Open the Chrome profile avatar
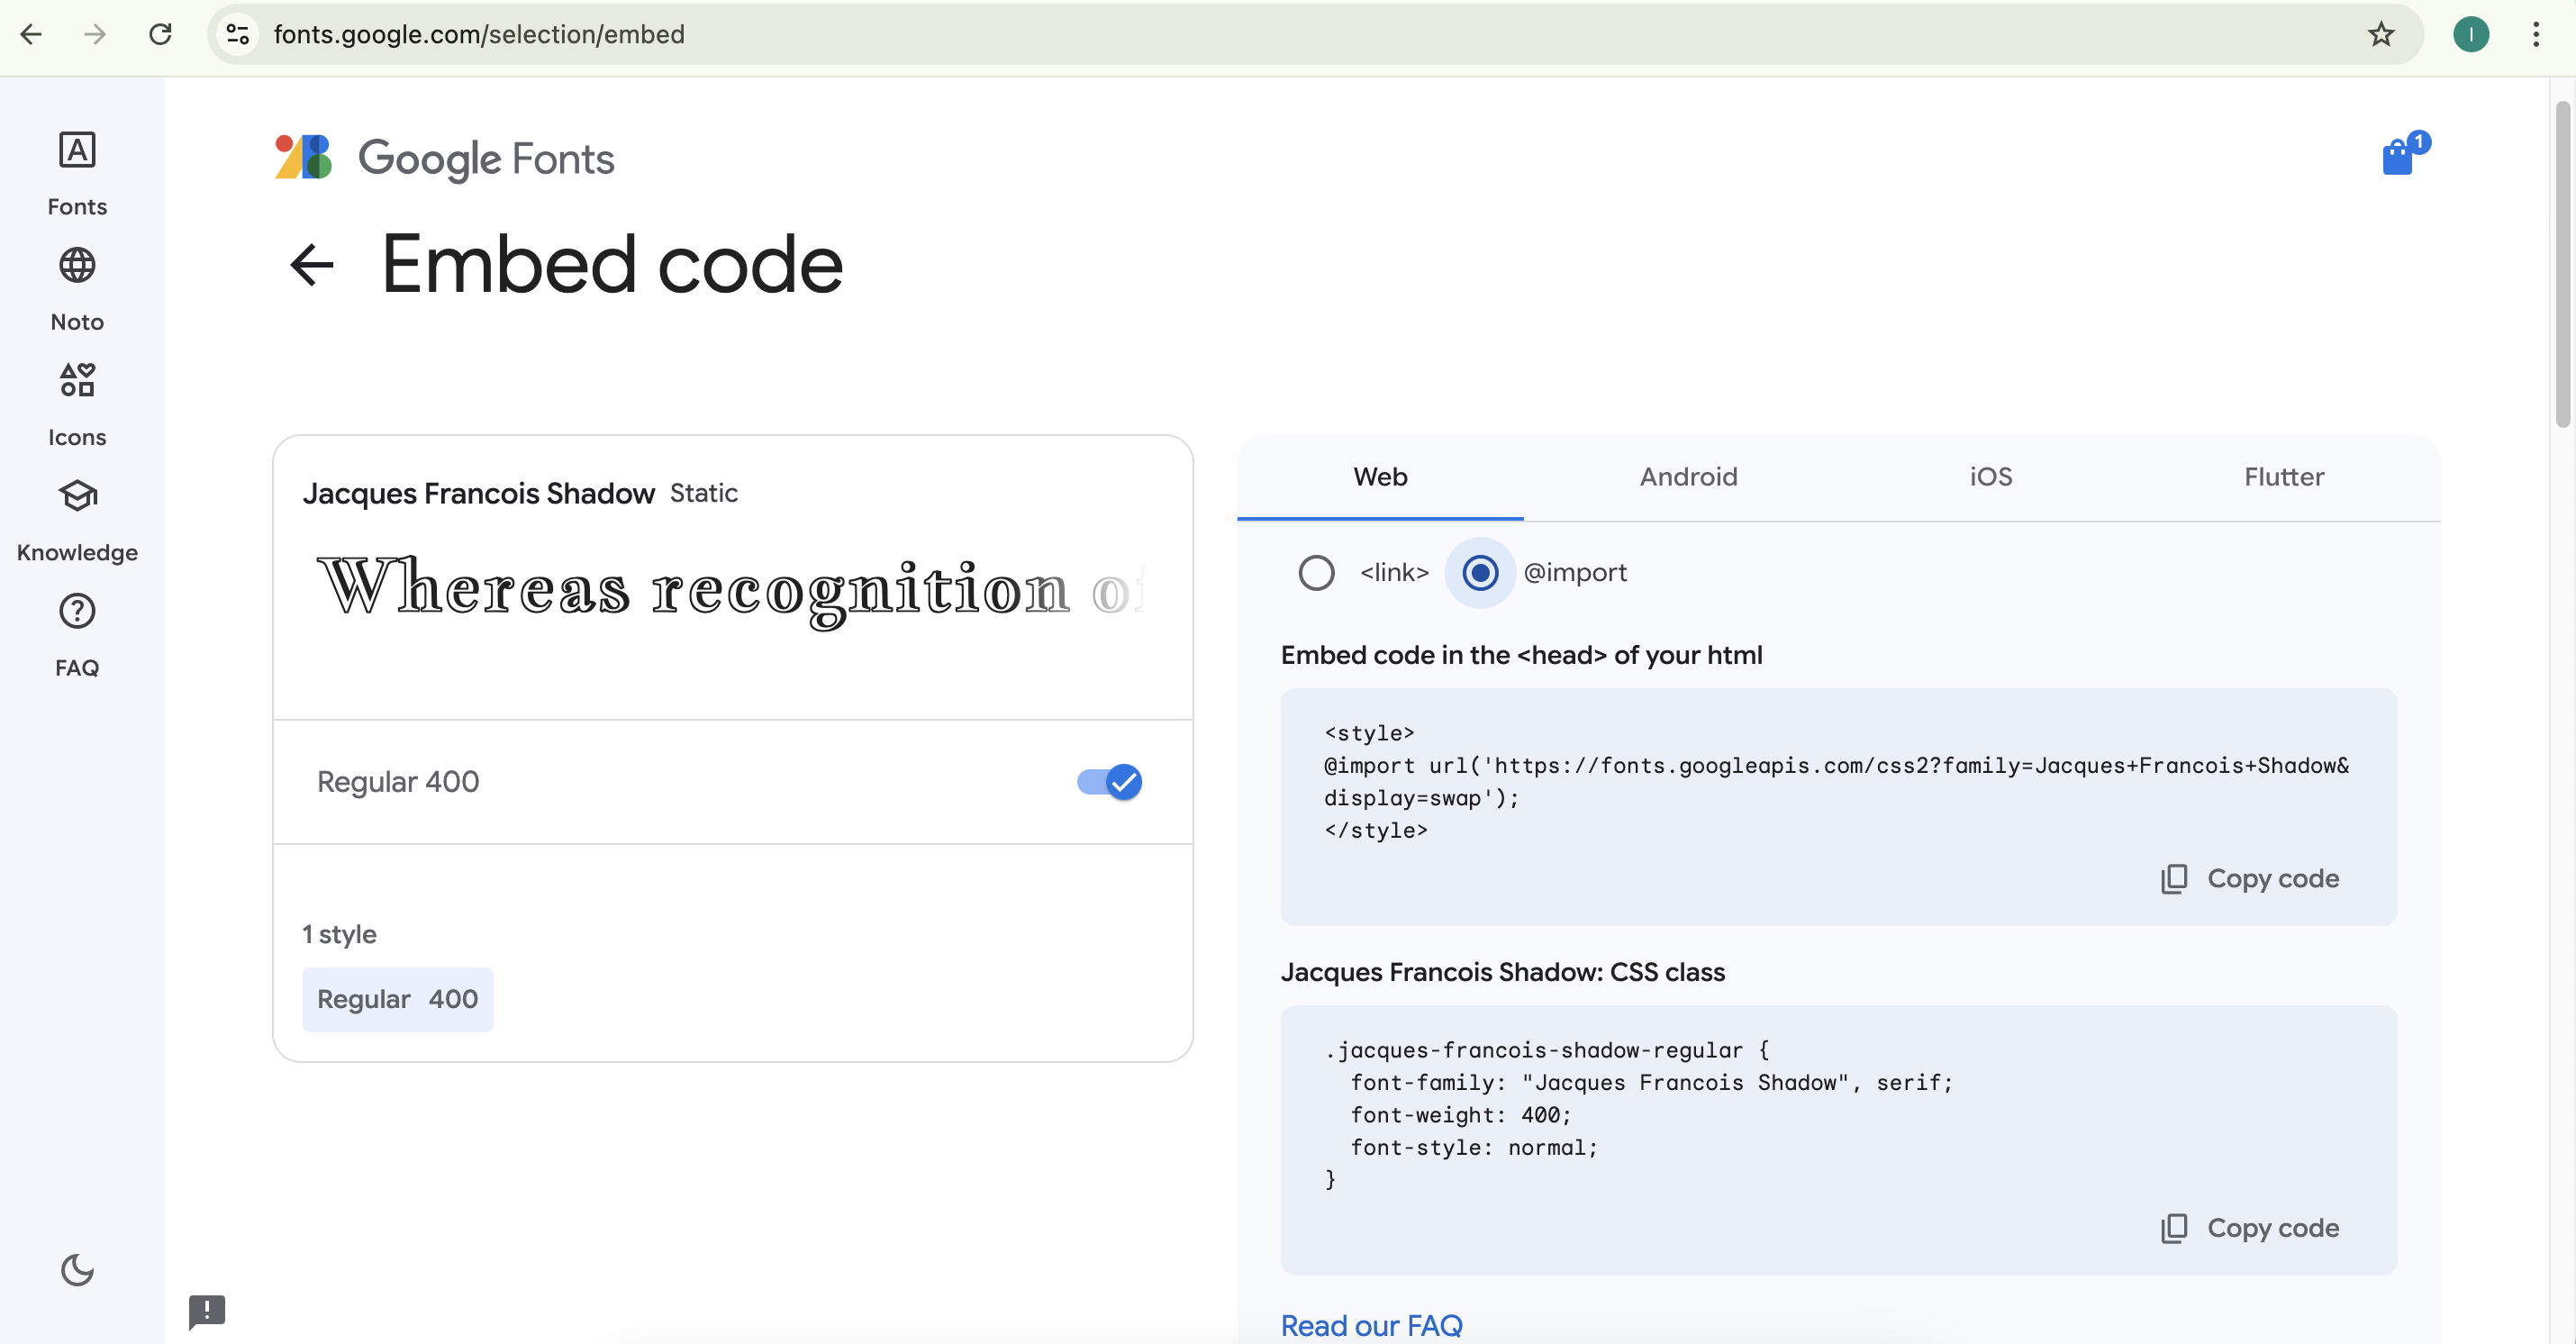 [2470, 34]
